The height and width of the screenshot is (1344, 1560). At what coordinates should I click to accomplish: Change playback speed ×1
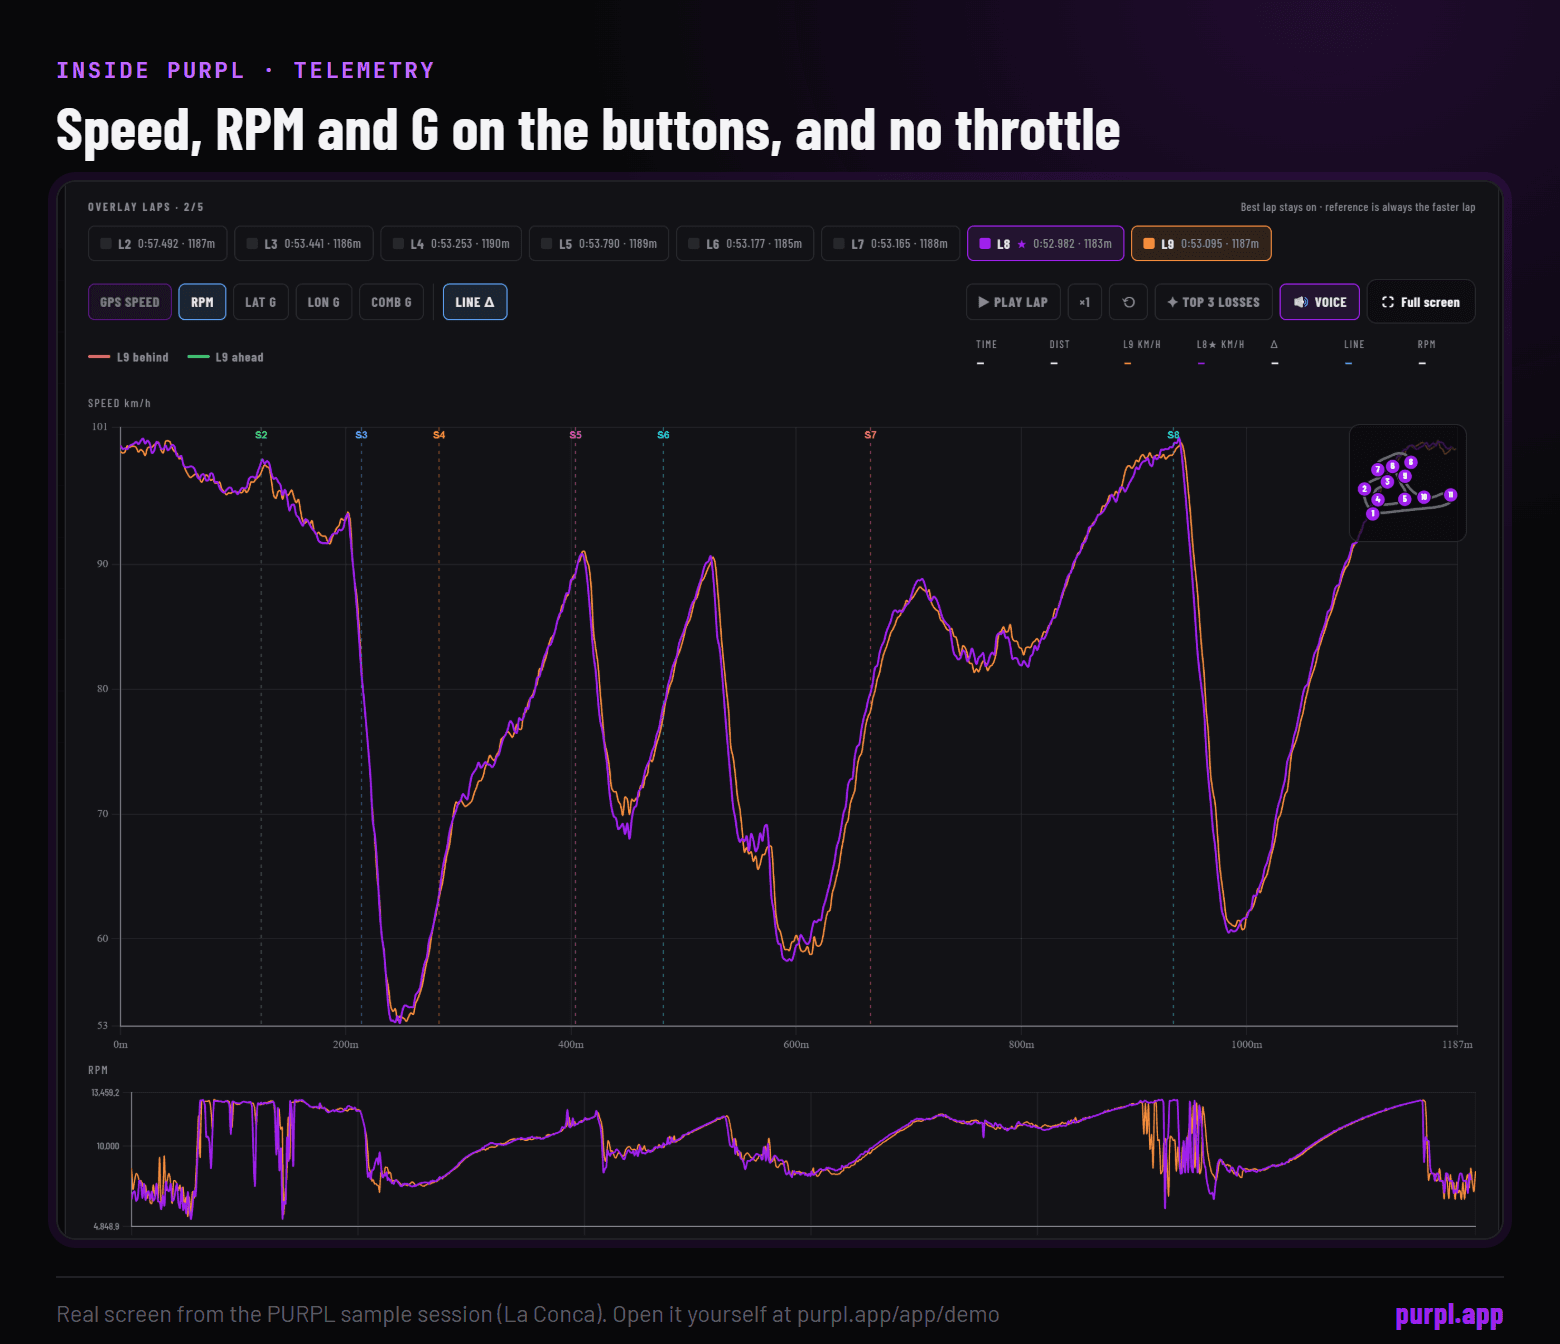1085,302
